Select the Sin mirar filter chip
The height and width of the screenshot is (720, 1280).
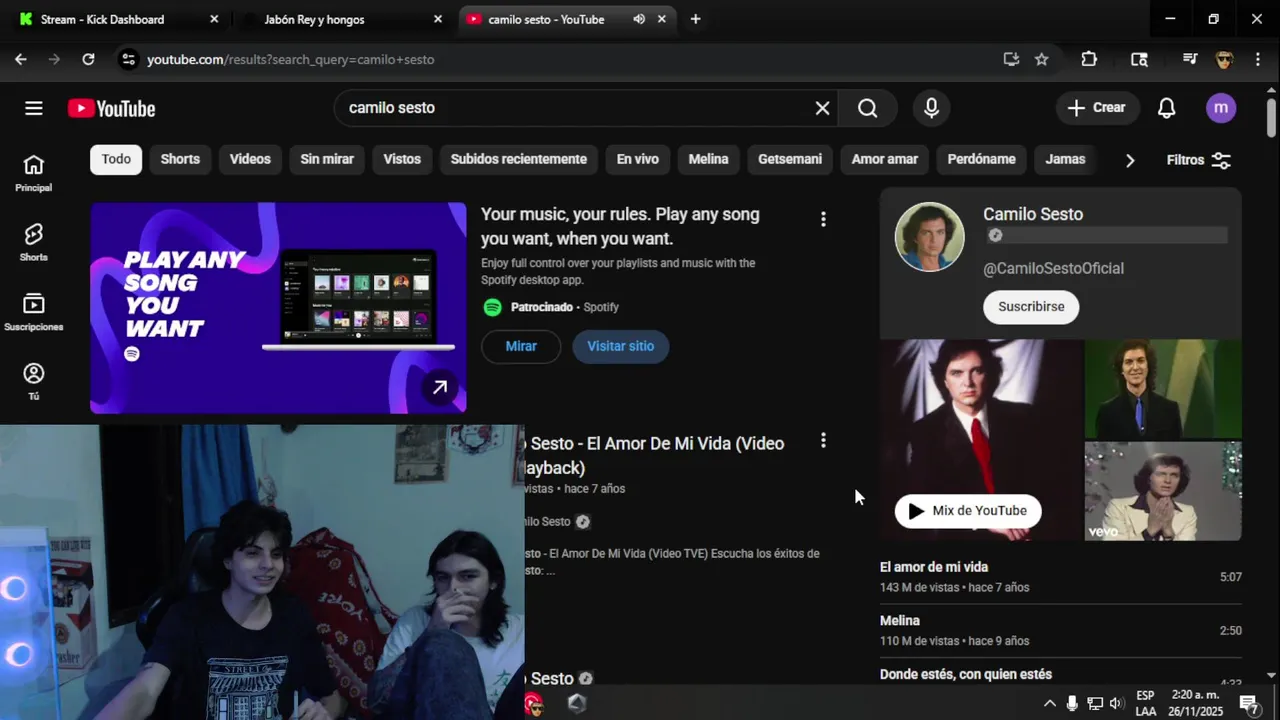(x=327, y=159)
